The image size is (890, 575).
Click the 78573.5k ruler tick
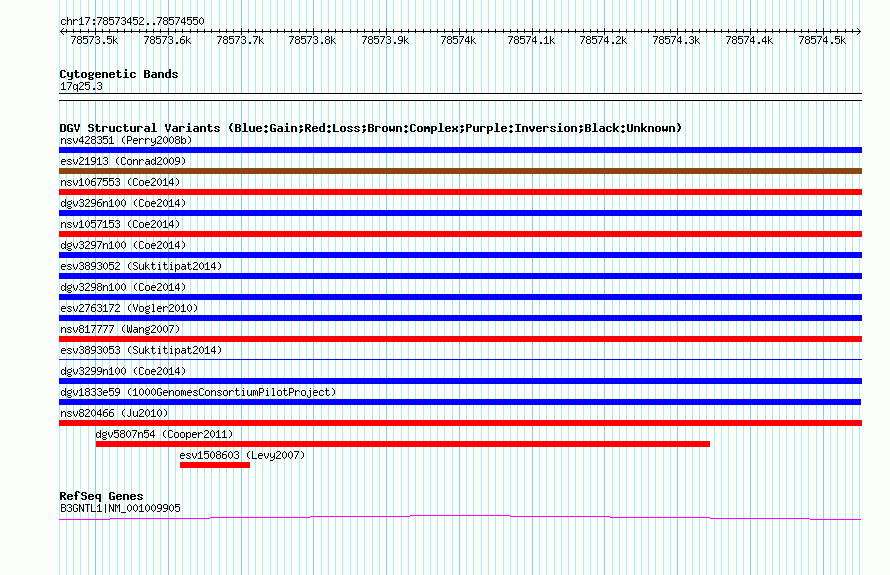(94, 40)
